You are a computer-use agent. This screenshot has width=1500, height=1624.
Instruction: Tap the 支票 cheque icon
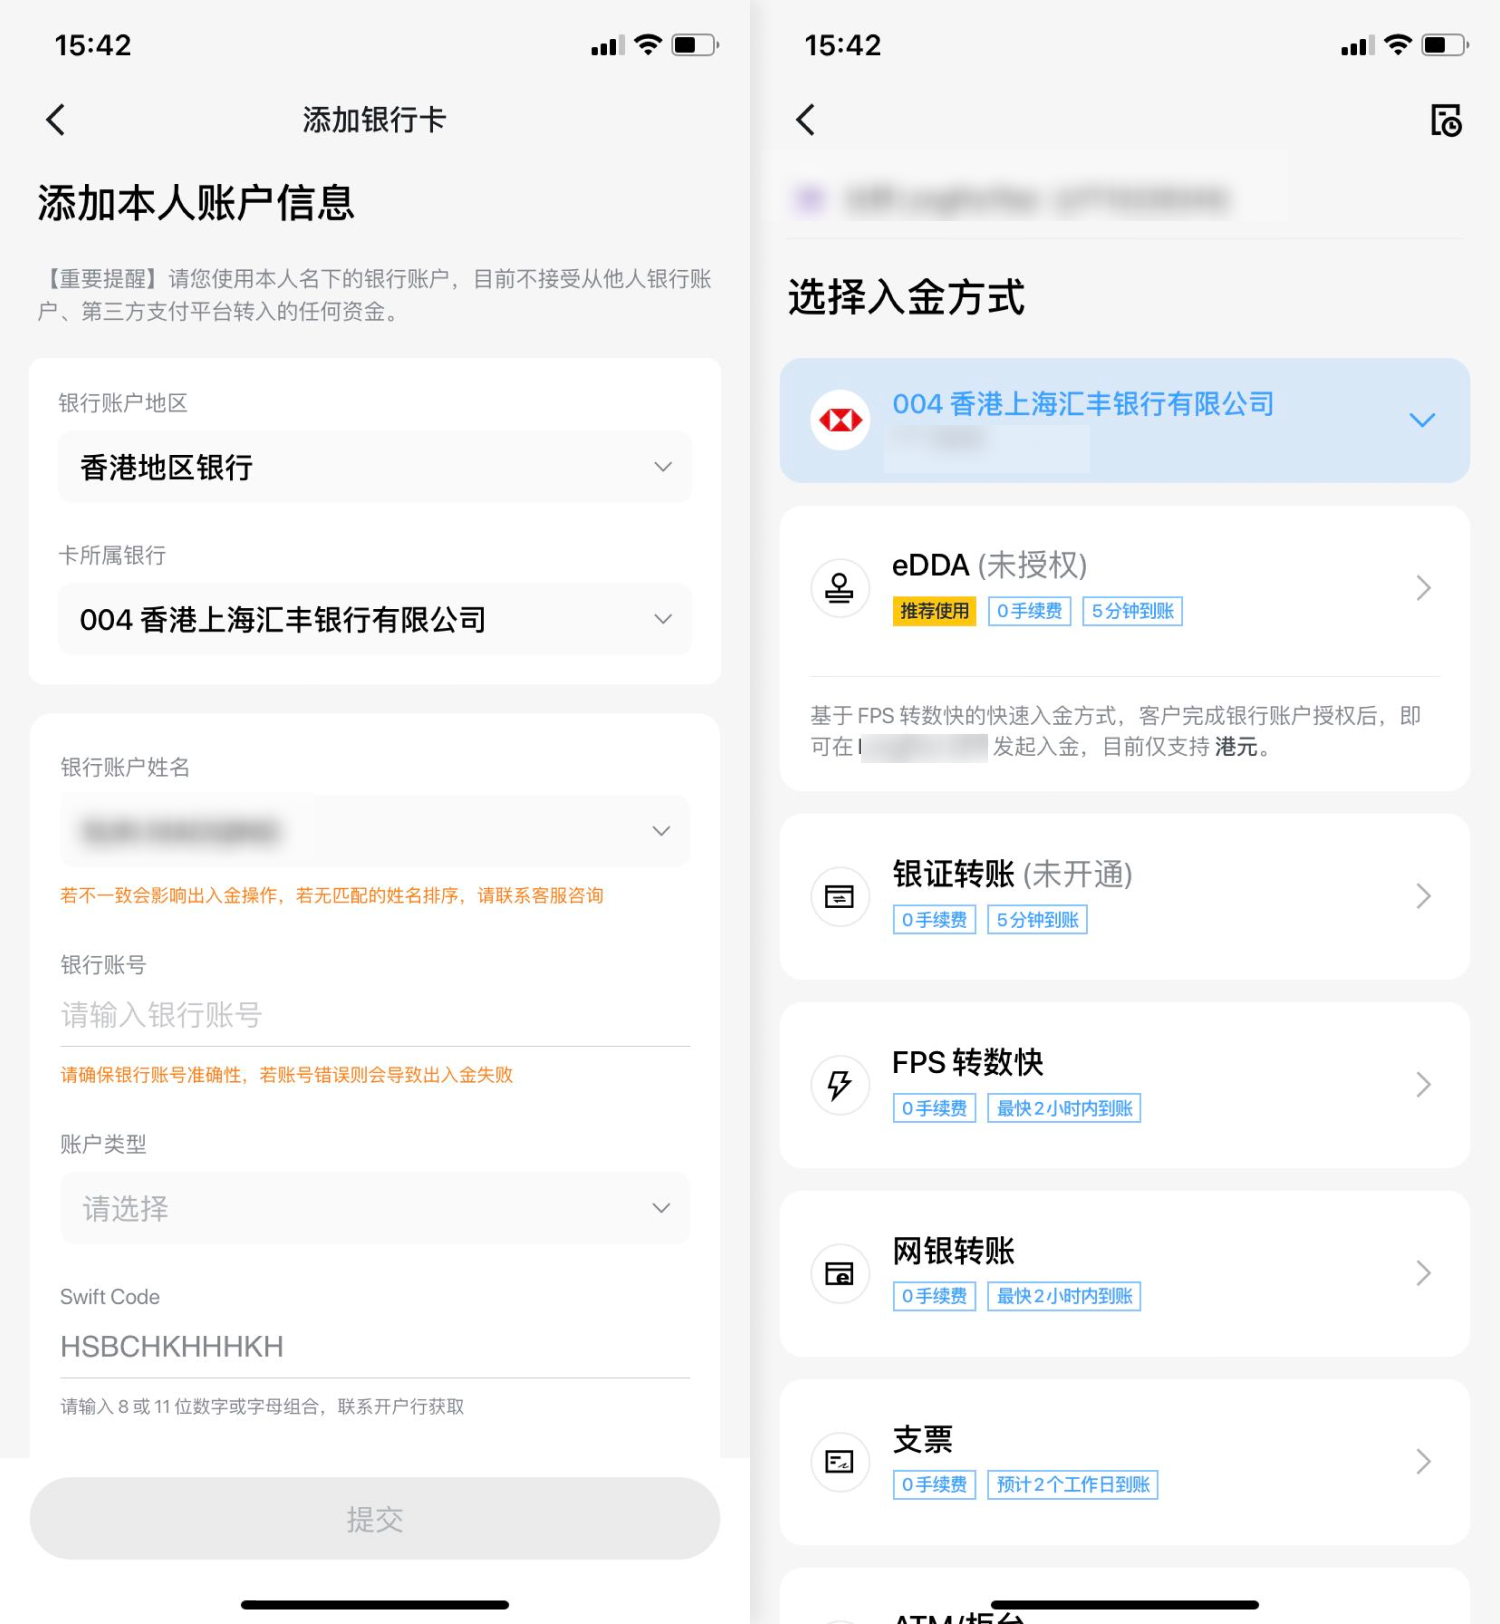pyautogui.click(x=840, y=1462)
